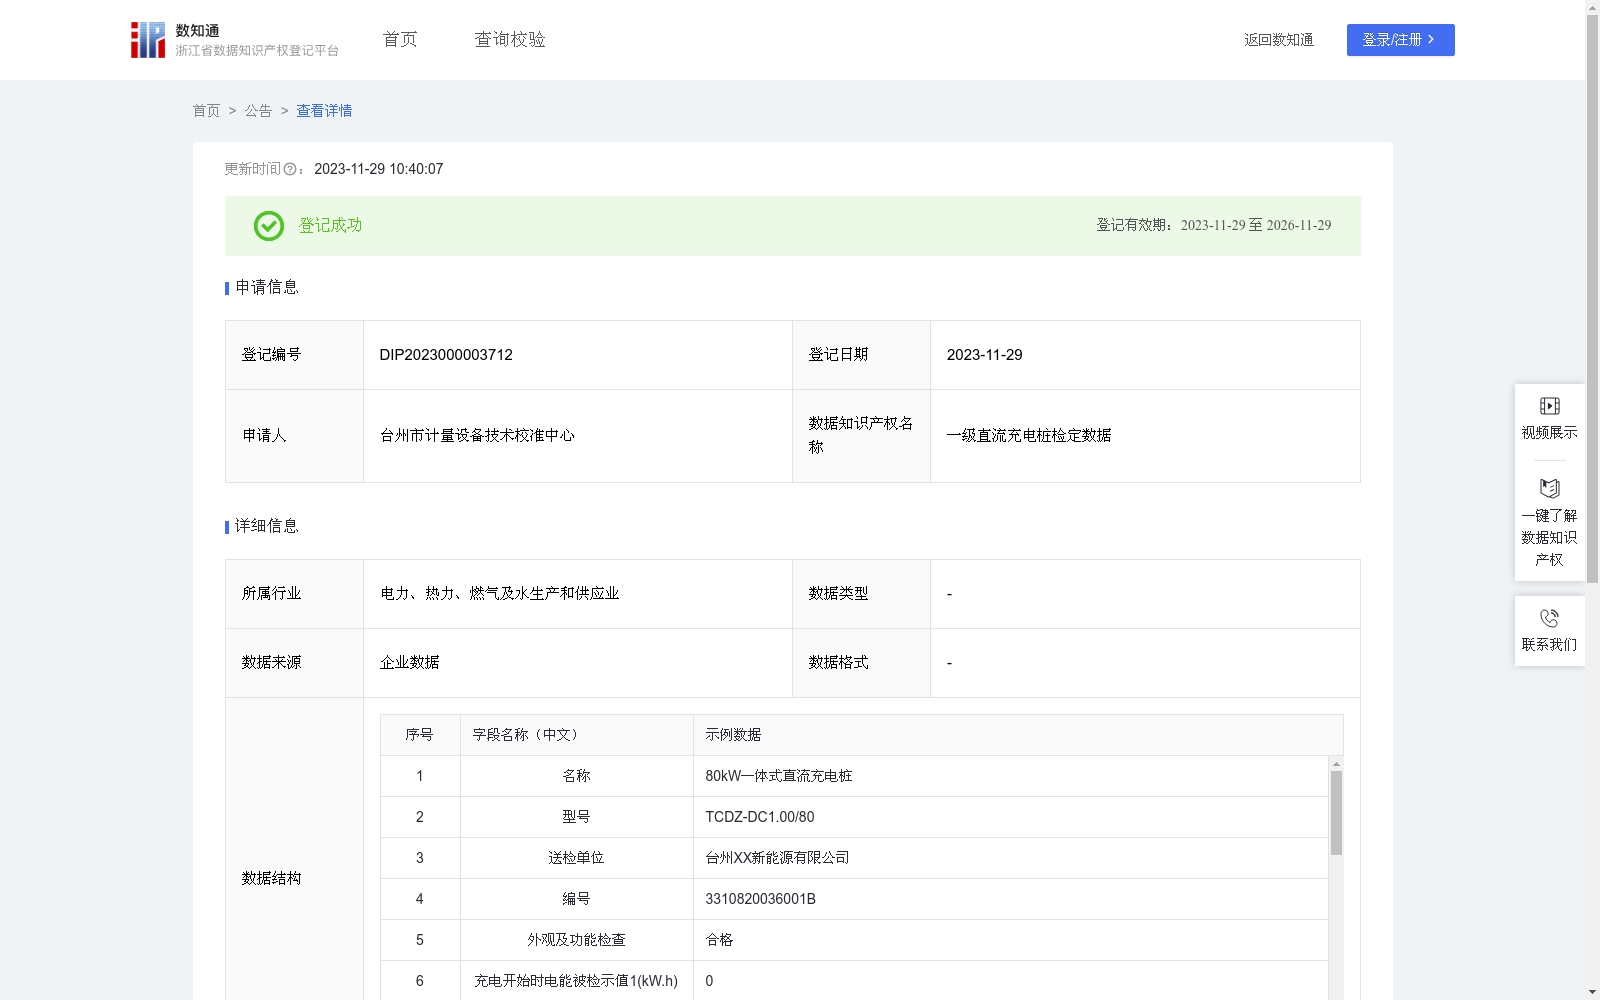Click applicant 台州市计量设备技术校准中心

point(477,436)
